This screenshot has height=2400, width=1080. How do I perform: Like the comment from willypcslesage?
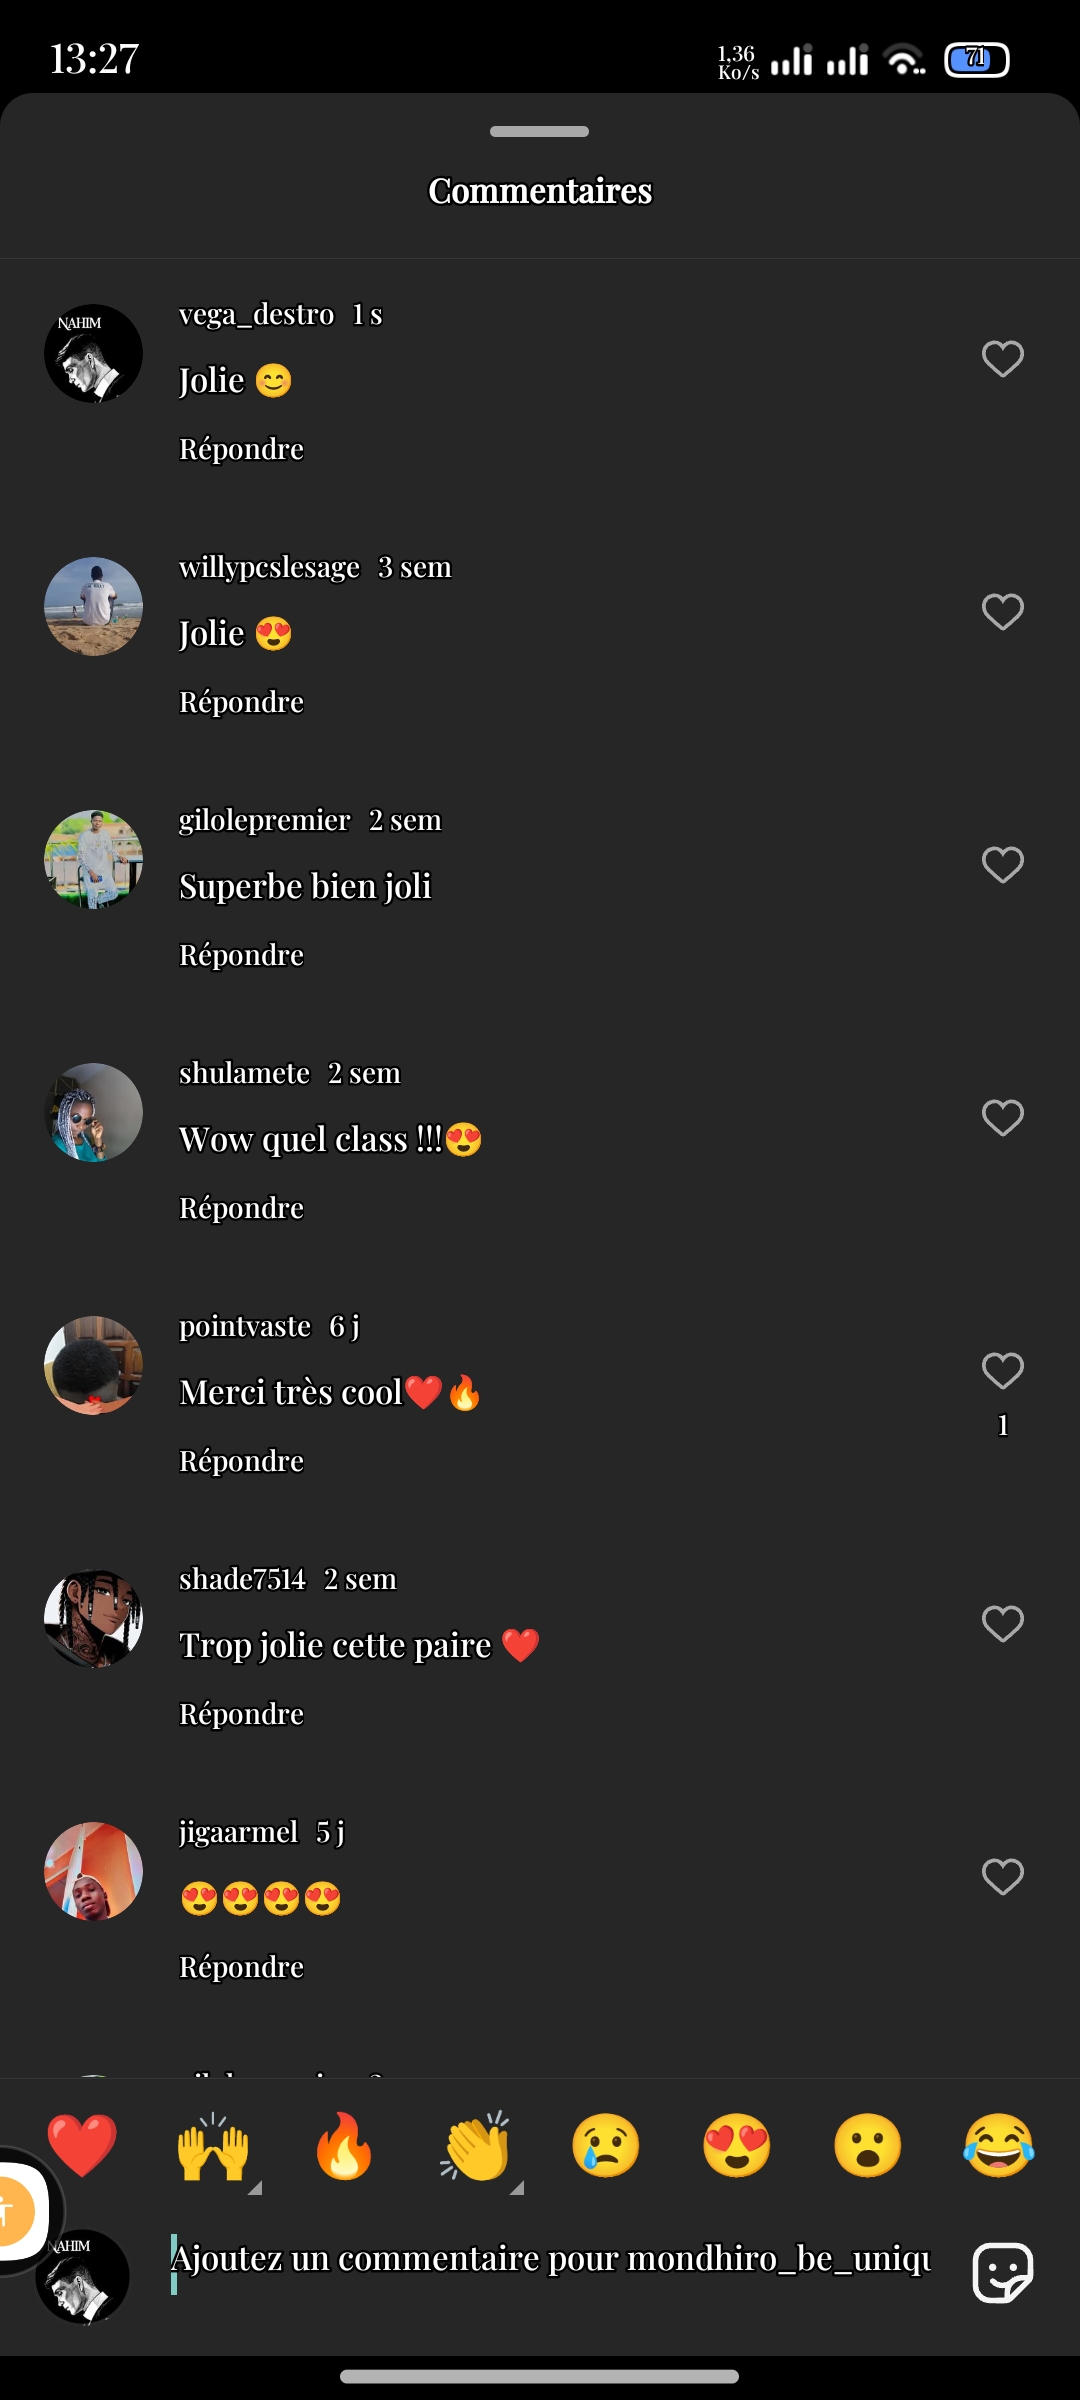pos(1003,612)
